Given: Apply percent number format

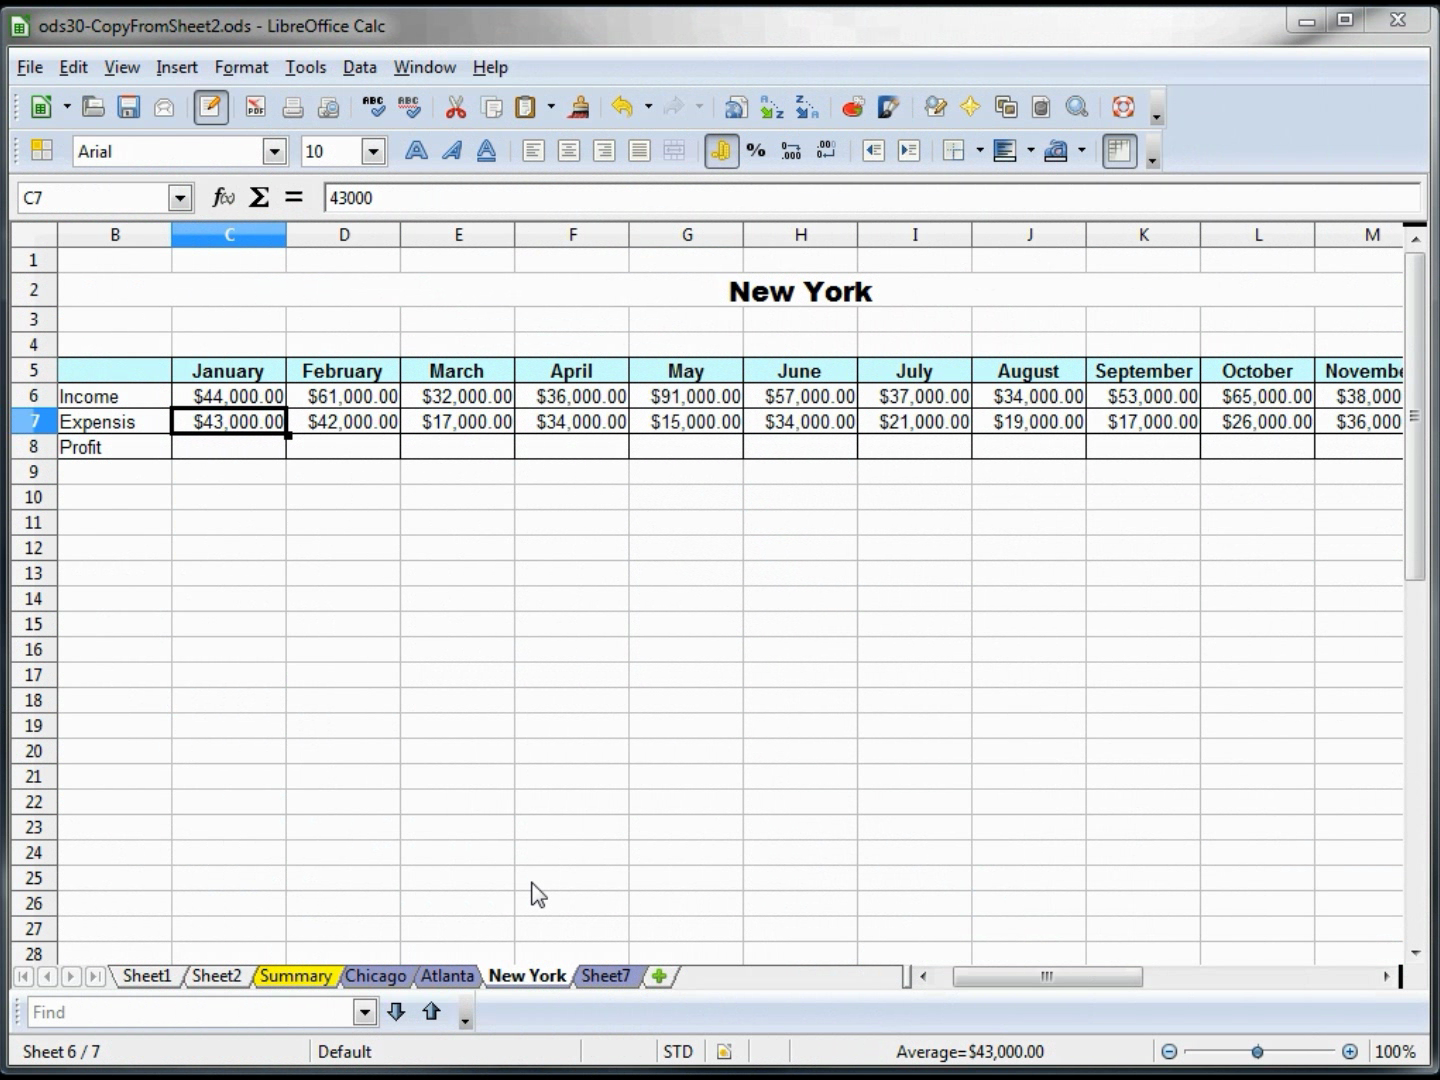Looking at the screenshot, I should (756, 151).
